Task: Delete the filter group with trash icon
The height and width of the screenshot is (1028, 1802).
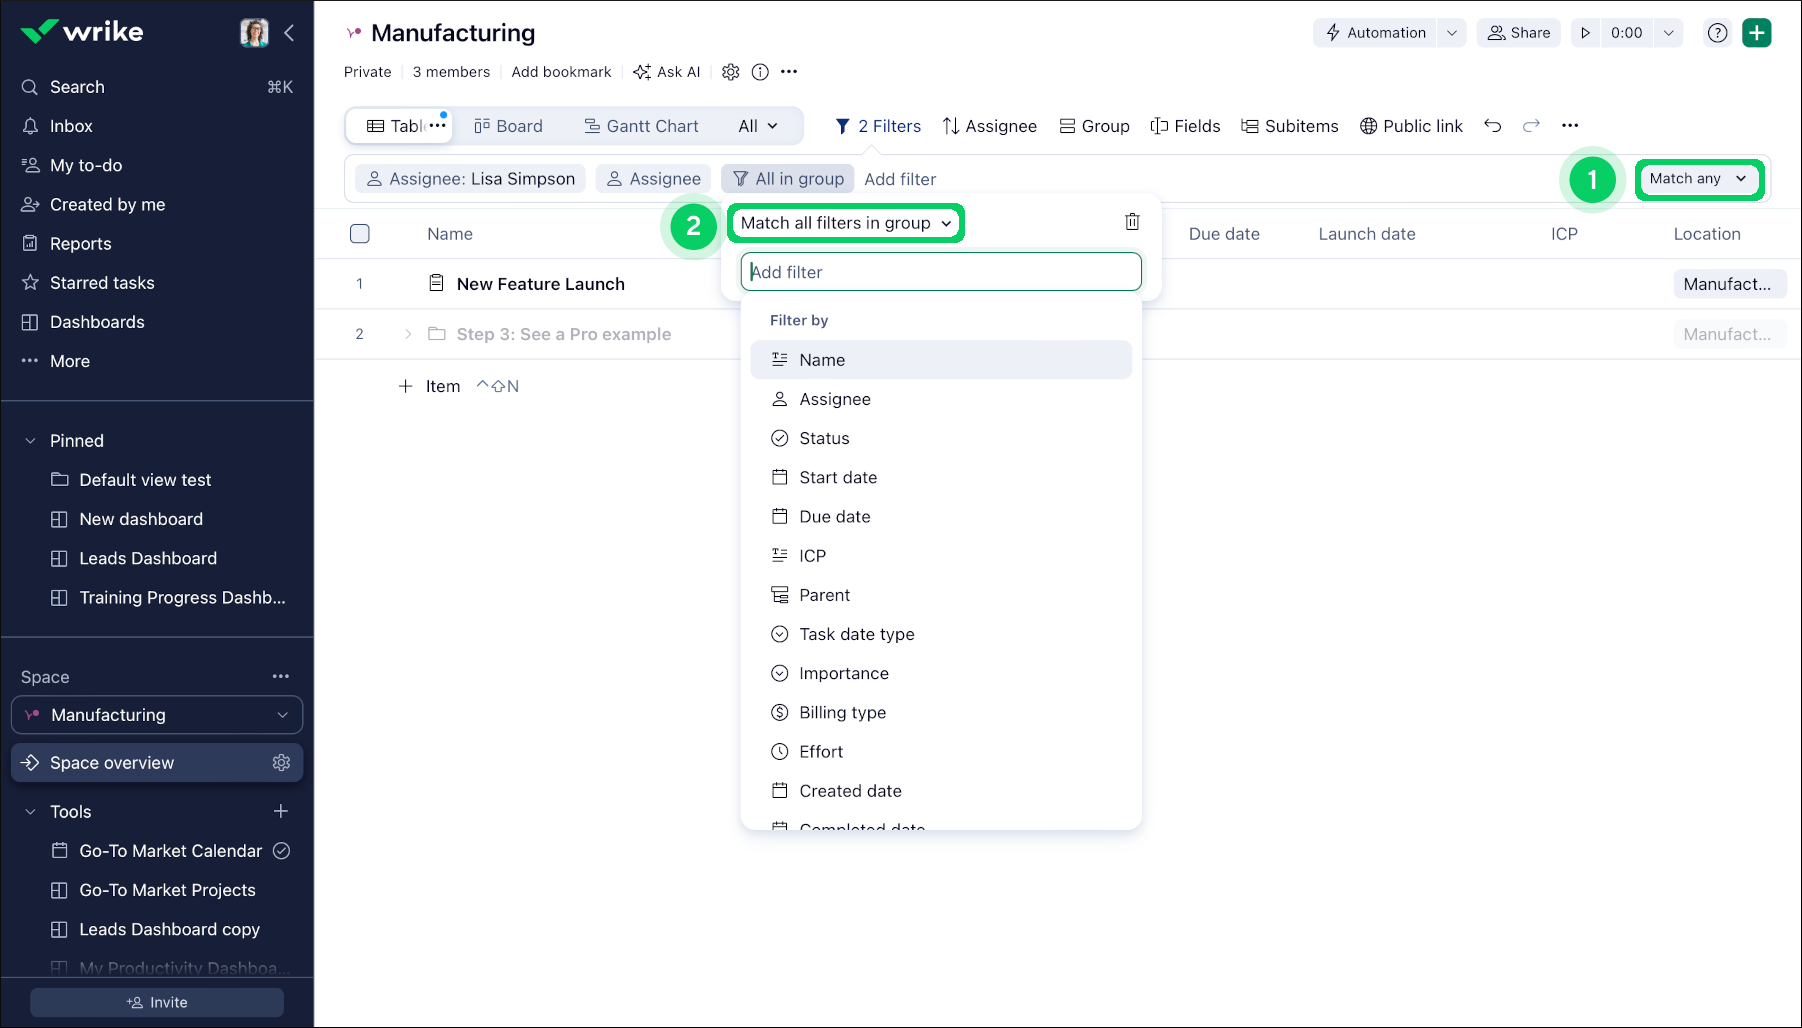Action: tap(1132, 222)
